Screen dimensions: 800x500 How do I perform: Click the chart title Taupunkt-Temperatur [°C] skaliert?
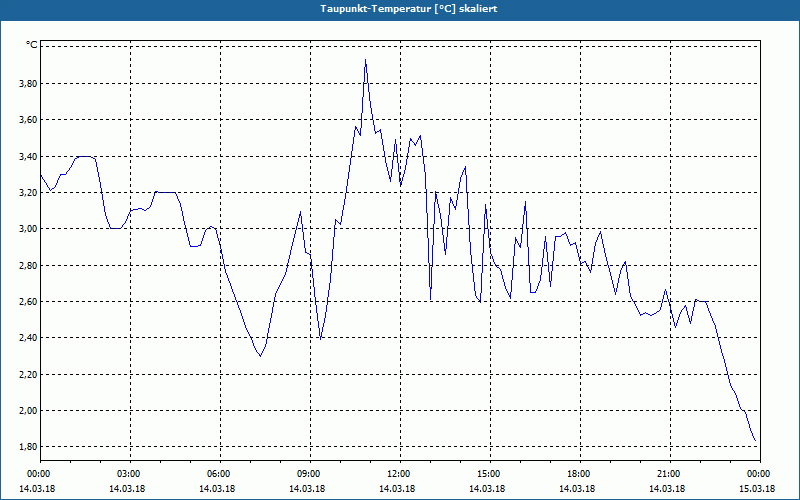[x=409, y=9]
